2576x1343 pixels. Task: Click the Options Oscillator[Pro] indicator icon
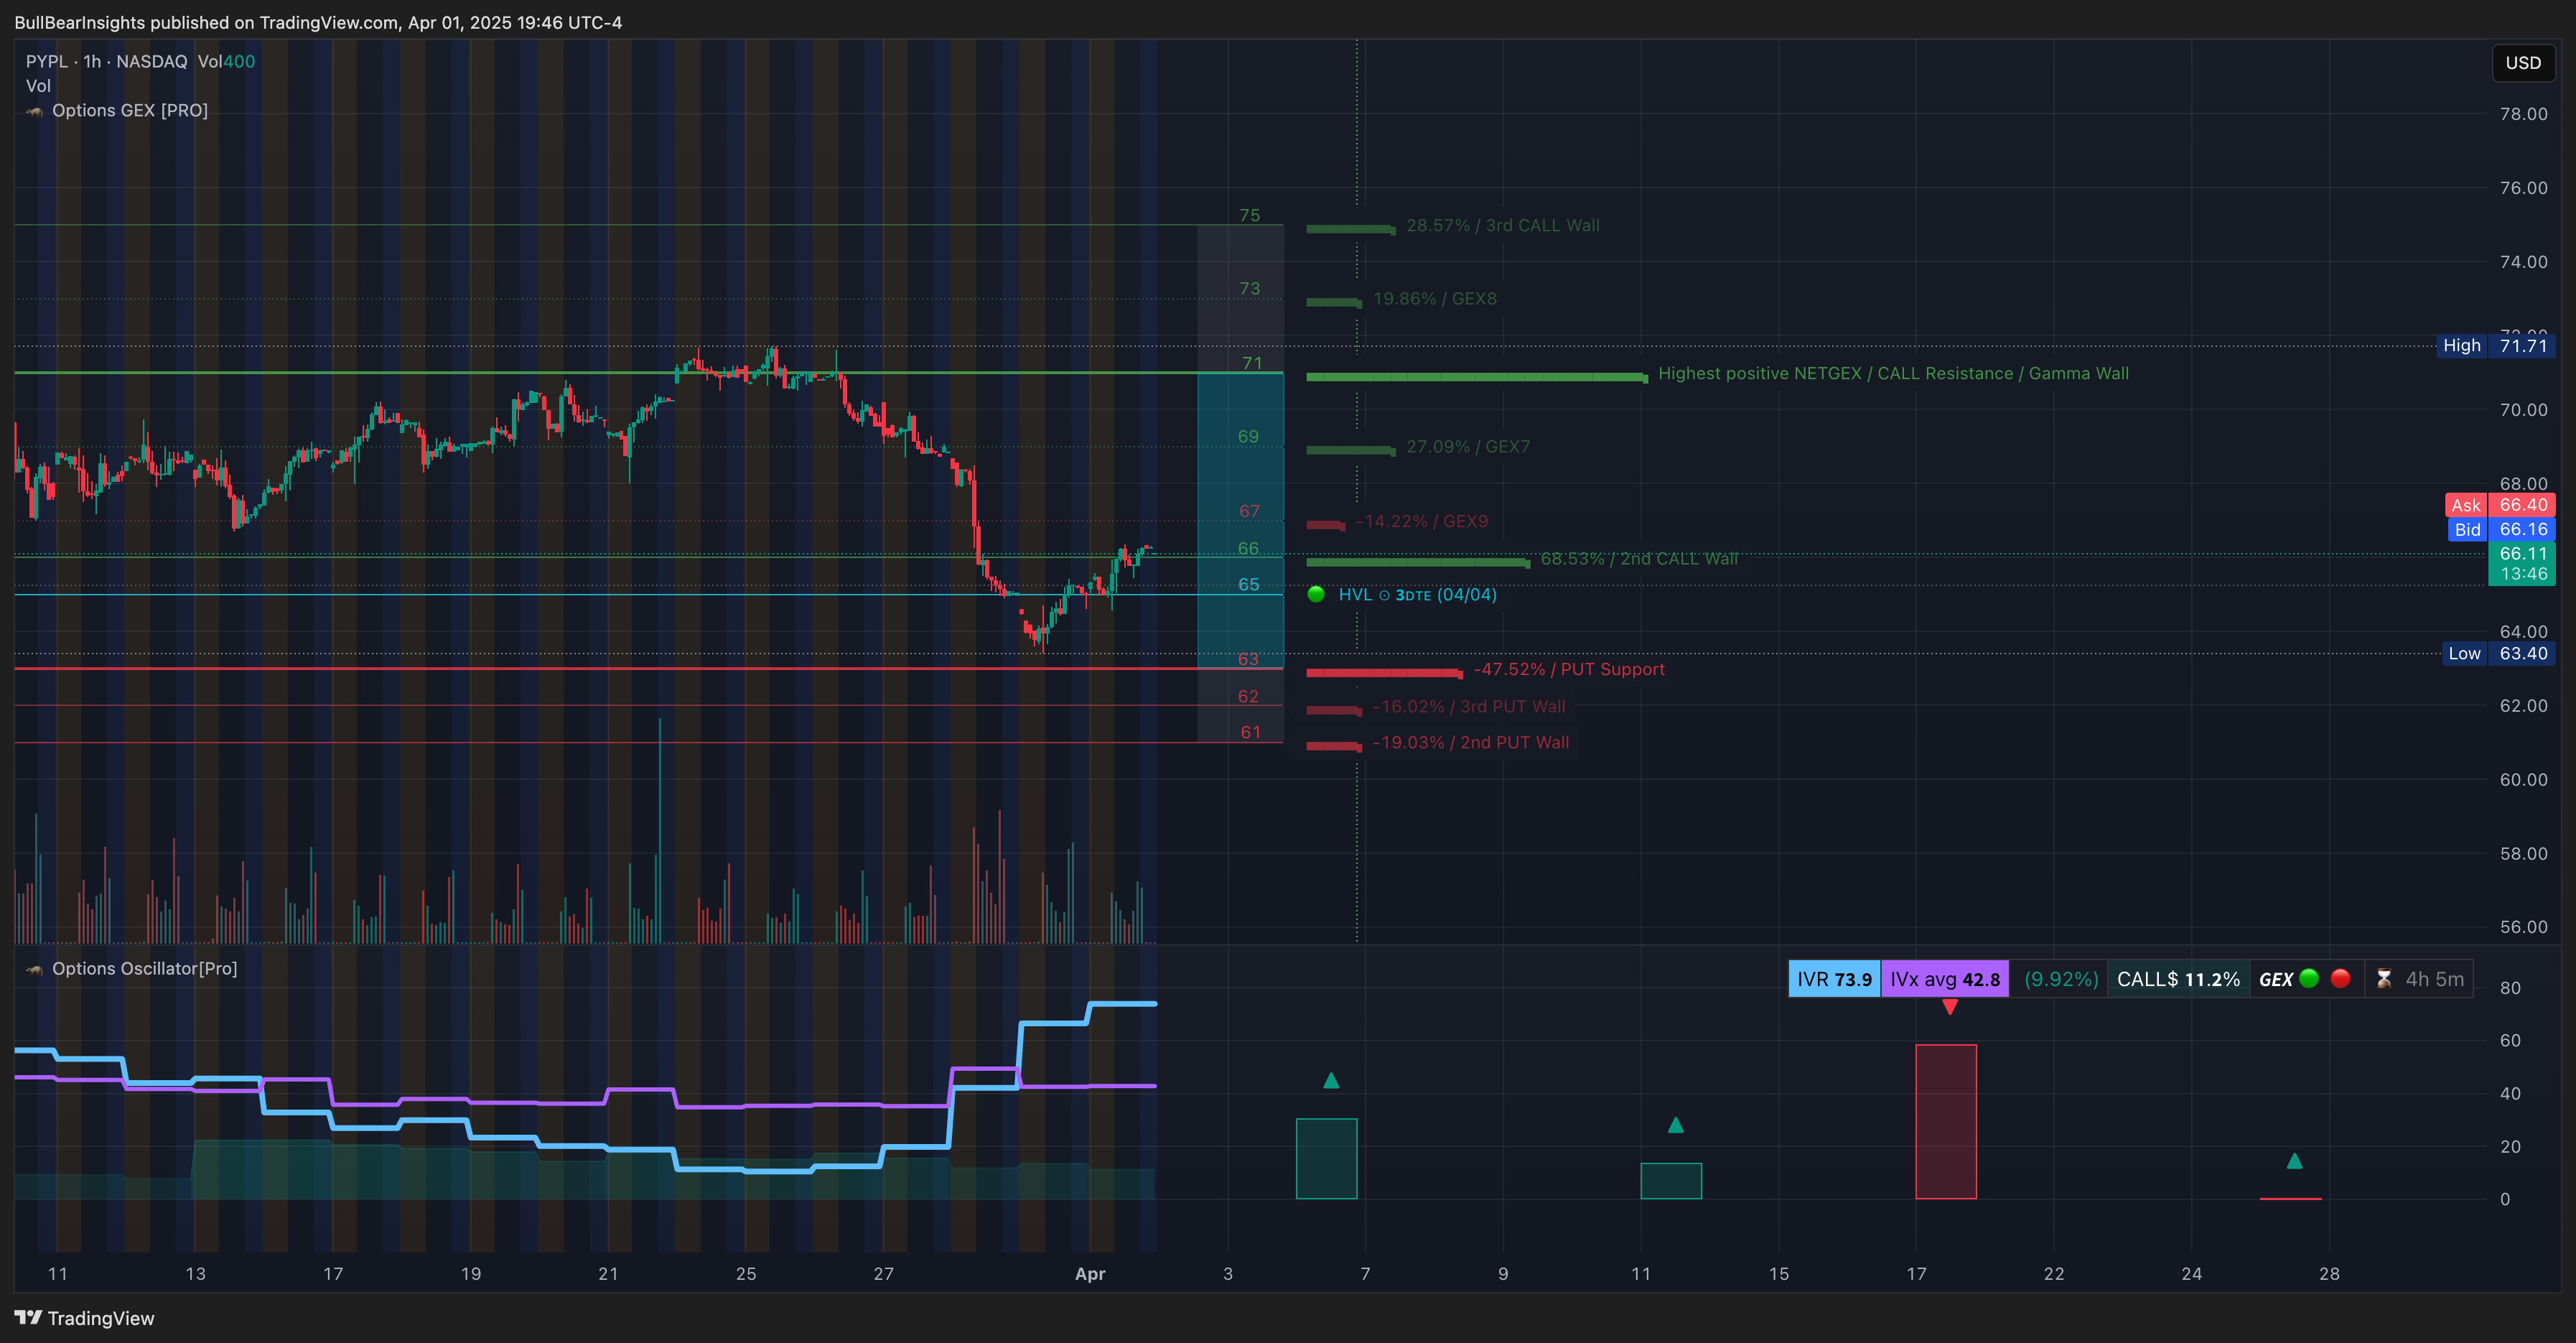[35, 969]
